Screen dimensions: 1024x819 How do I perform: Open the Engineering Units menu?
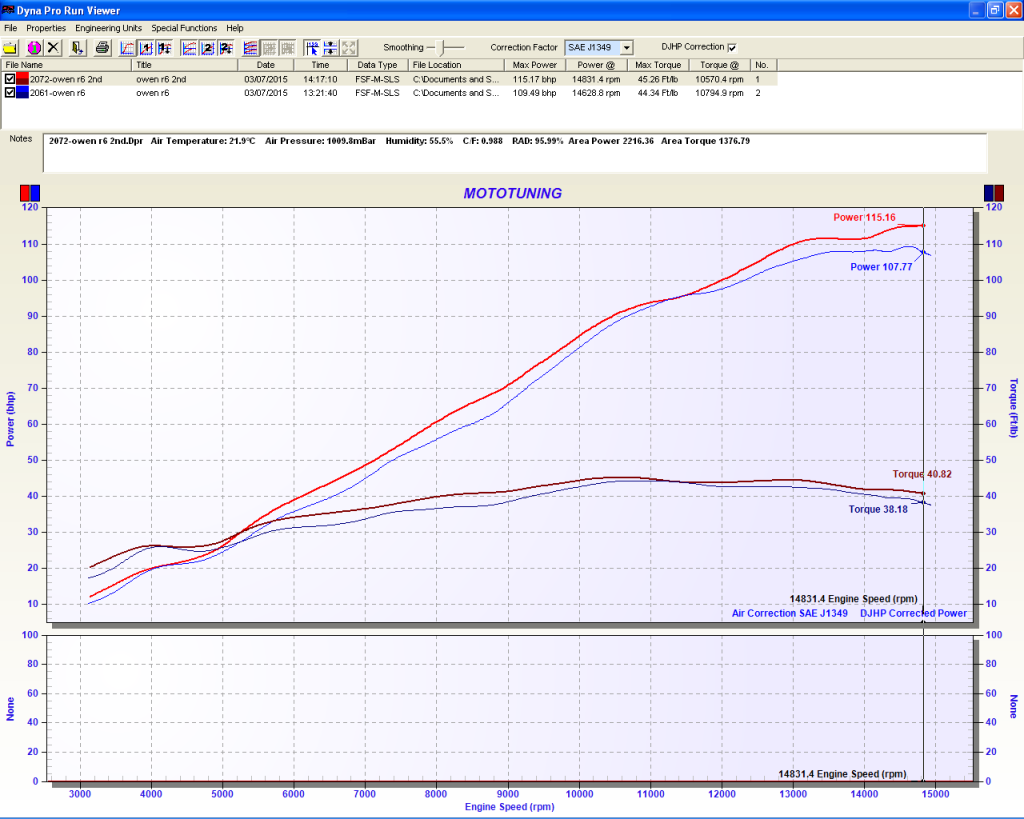pyautogui.click(x=109, y=28)
